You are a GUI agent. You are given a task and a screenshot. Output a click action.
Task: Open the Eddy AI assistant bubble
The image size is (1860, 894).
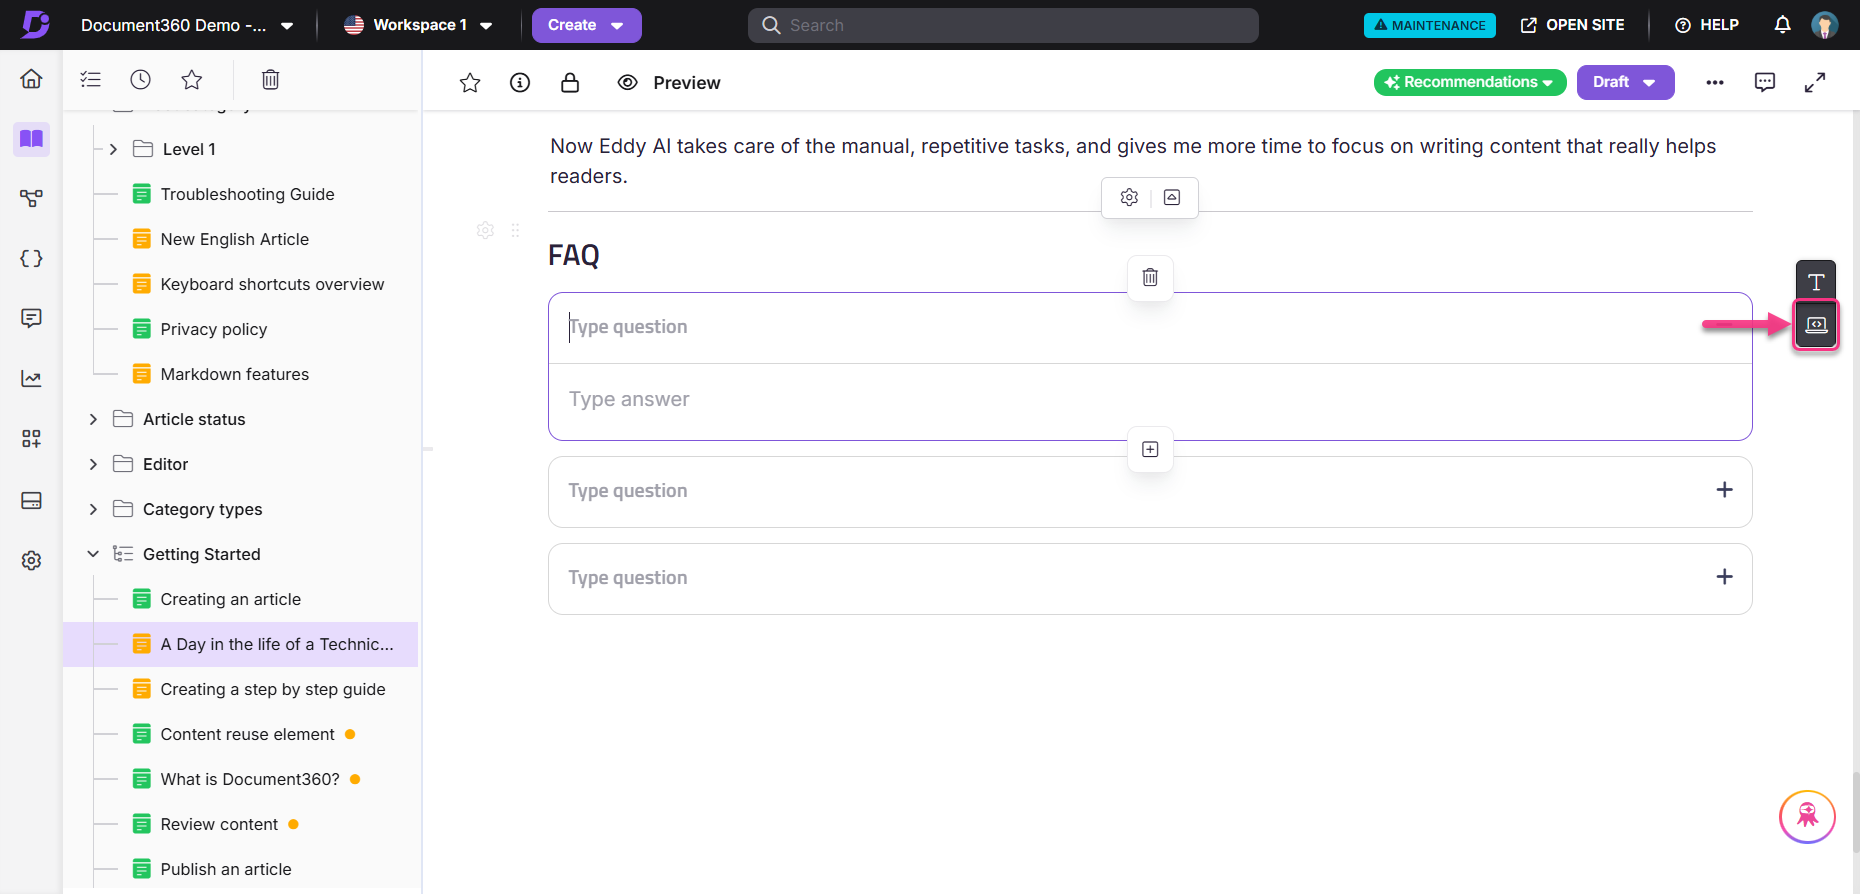click(x=1807, y=817)
